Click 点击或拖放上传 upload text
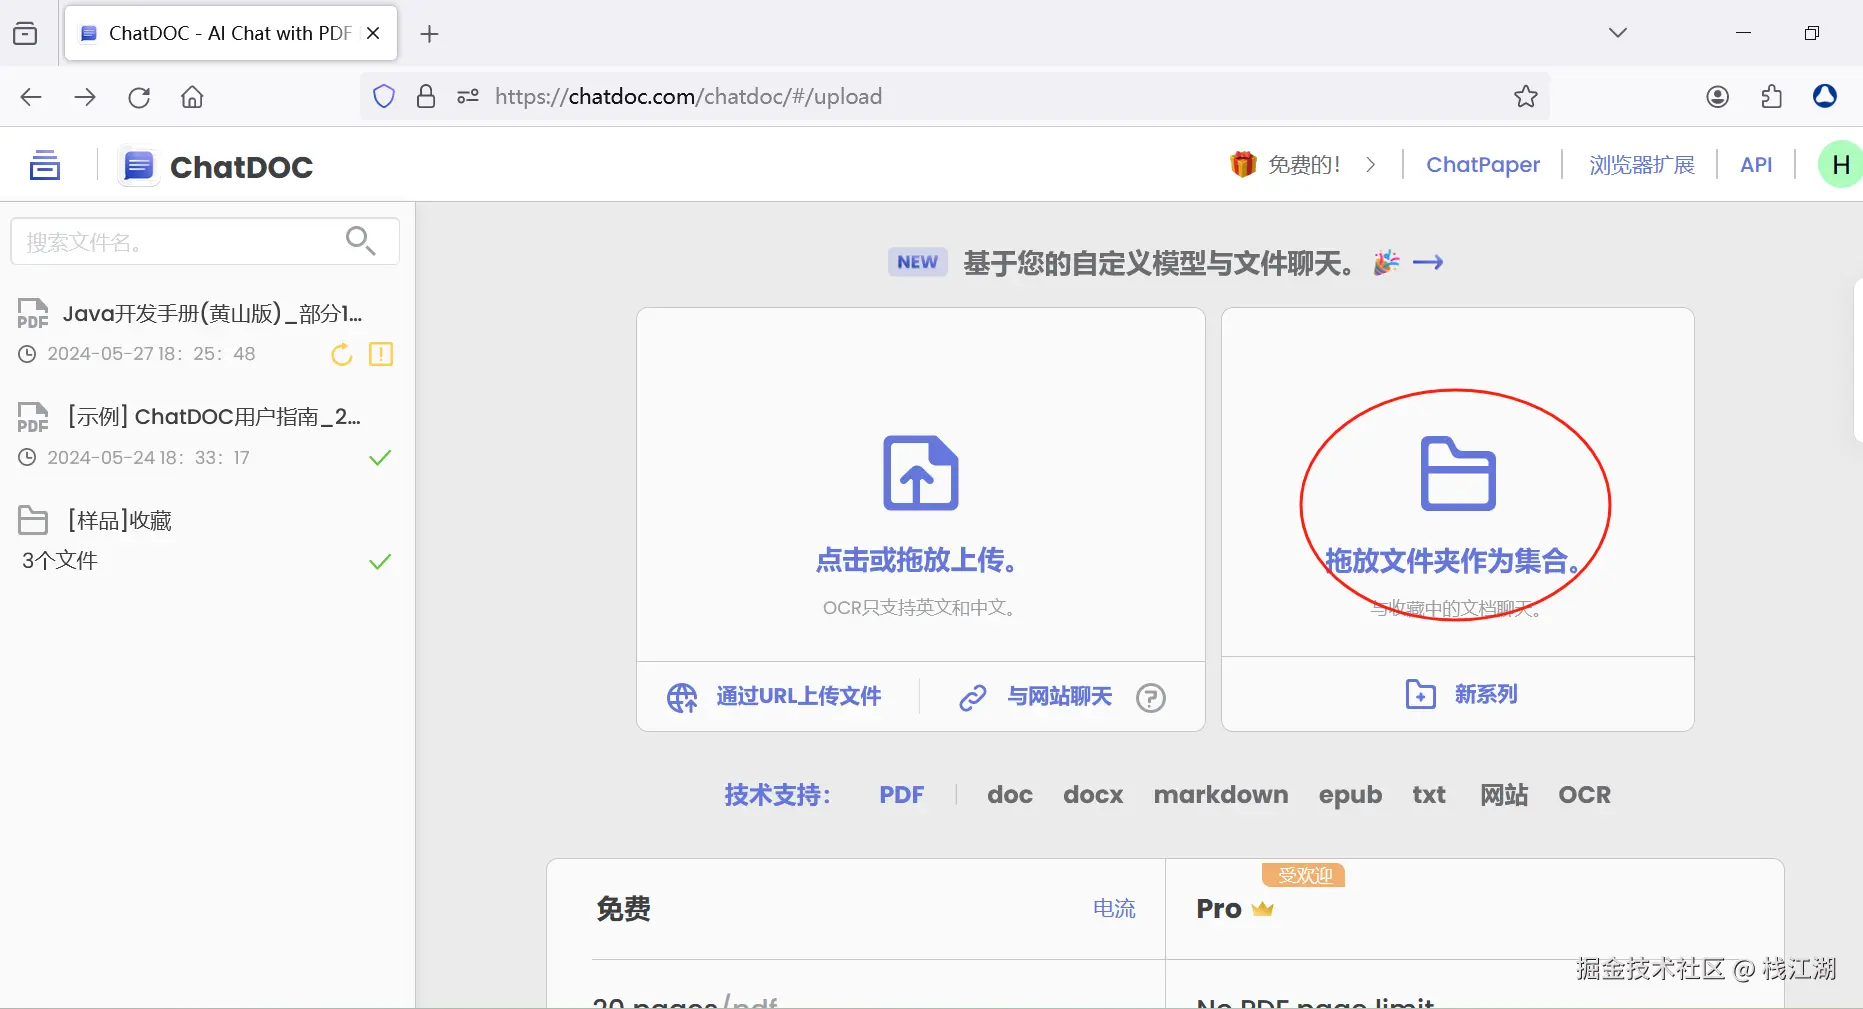Image resolution: width=1863 pixels, height=1009 pixels. [x=919, y=560]
